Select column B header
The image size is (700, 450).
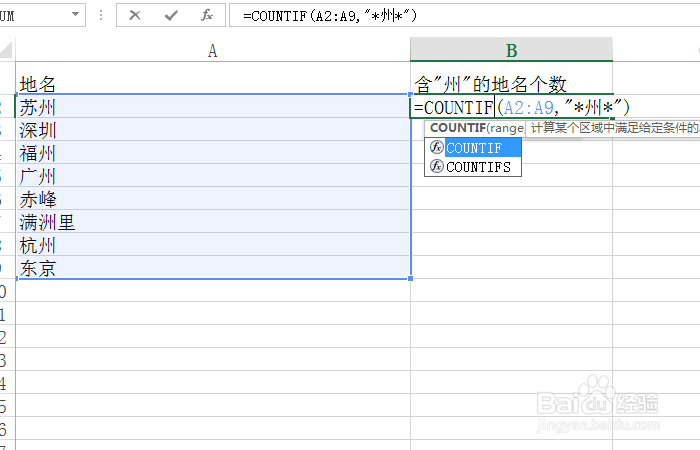[511, 50]
